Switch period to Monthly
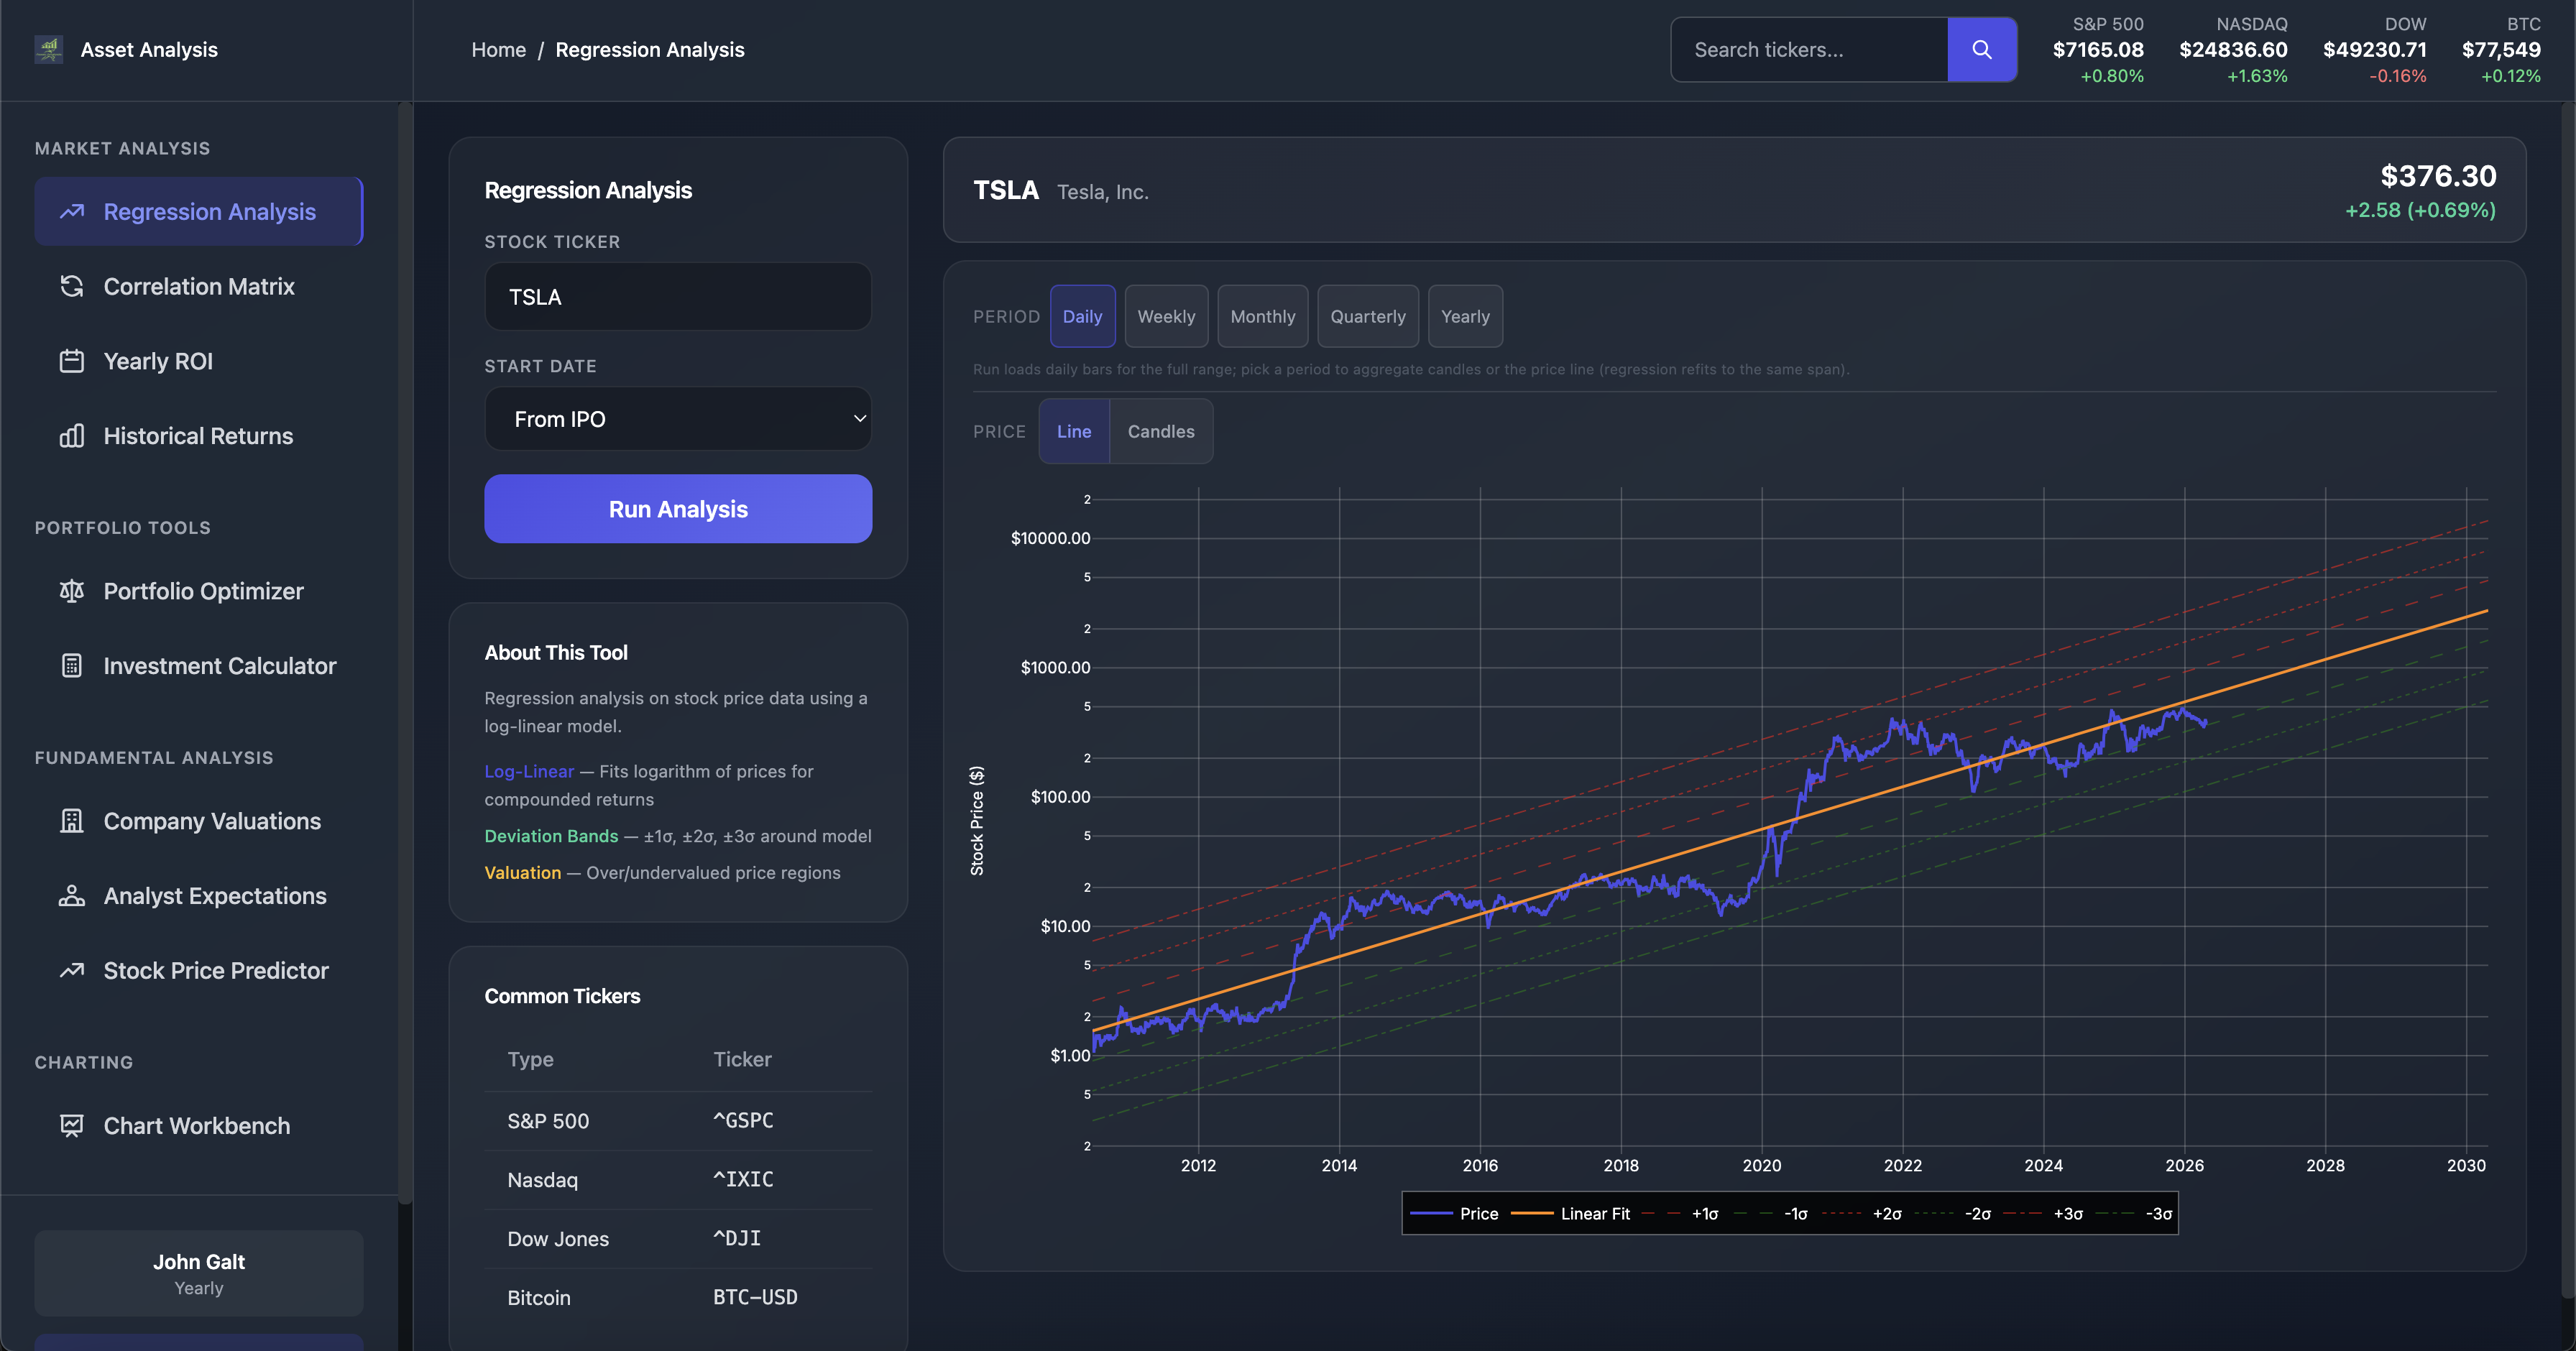 tap(1262, 316)
